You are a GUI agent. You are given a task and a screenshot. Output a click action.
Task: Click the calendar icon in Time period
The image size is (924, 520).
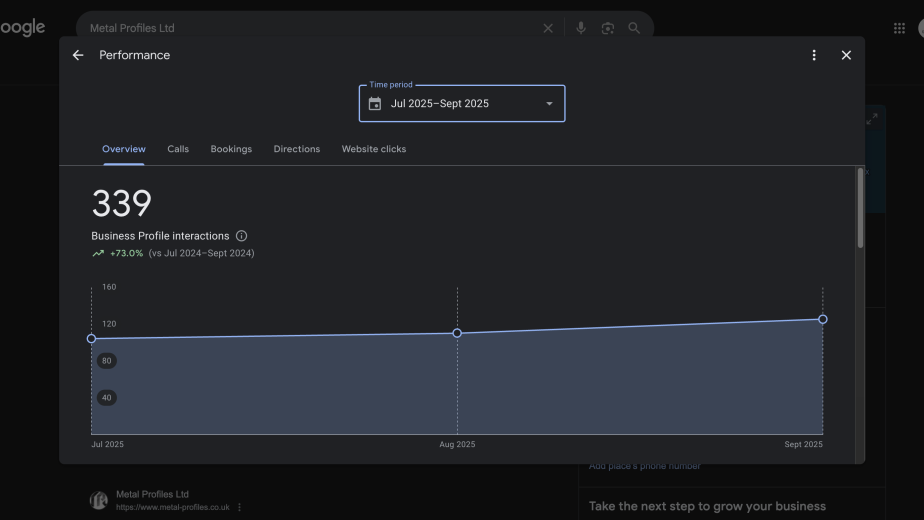tap(375, 104)
